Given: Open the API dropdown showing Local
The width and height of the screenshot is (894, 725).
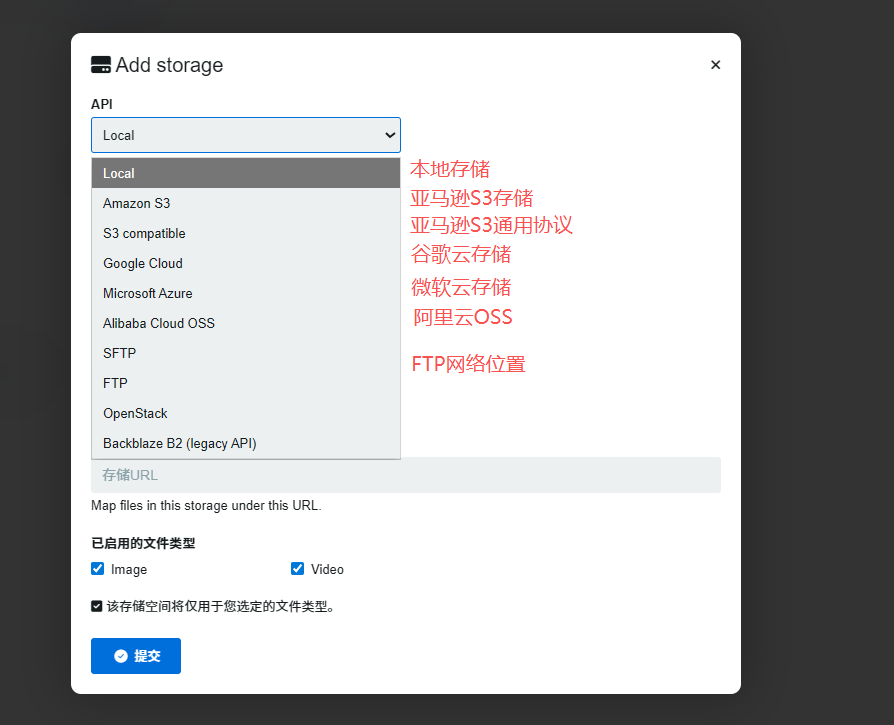Looking at the screenshot, I should click(246, 135).
